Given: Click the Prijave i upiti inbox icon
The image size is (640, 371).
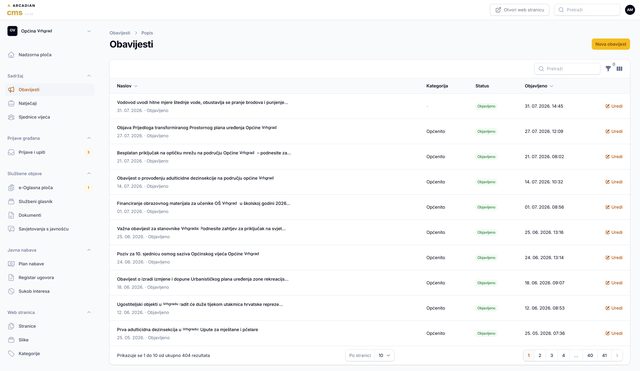Looking at the screenshot, I should pyautogui.click(x=11, y=152).
